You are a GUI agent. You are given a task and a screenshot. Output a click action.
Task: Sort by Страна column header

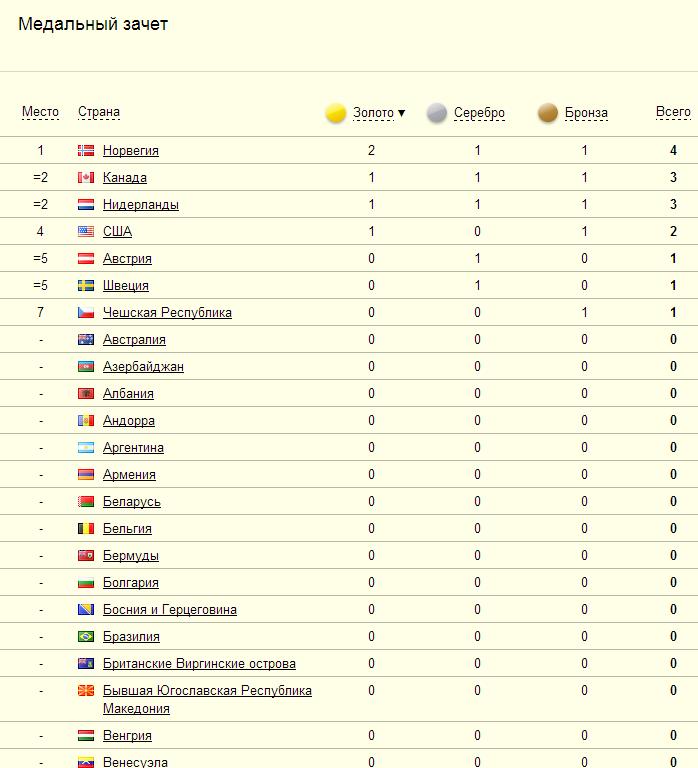99,112
